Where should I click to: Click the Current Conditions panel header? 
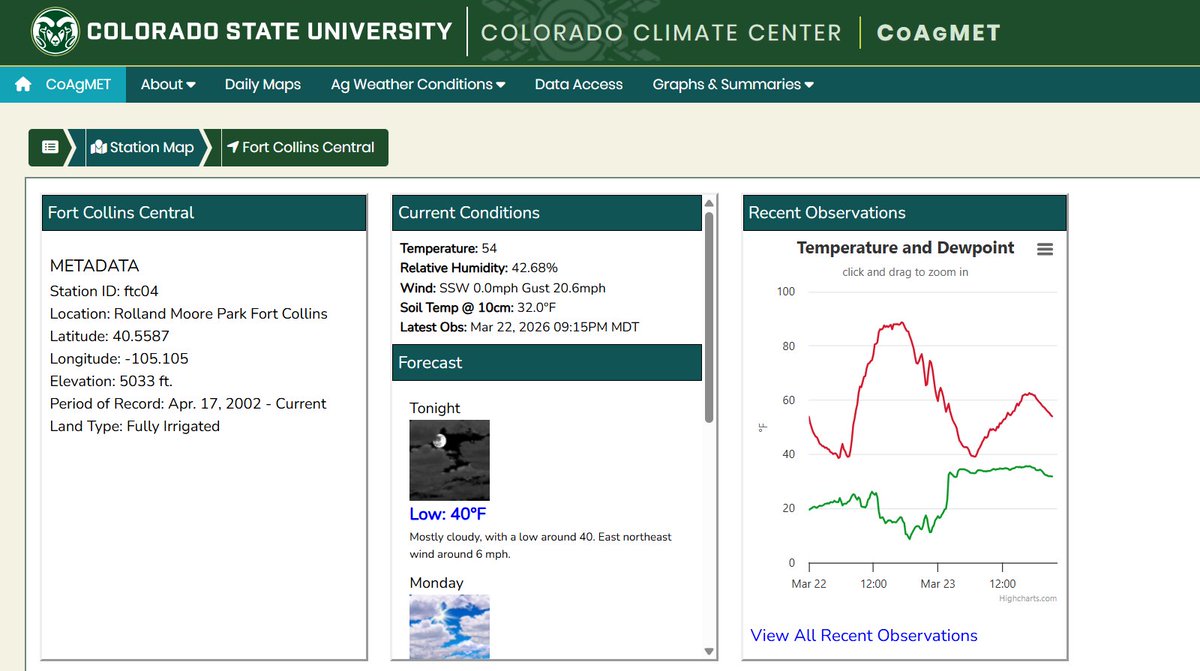547,213
